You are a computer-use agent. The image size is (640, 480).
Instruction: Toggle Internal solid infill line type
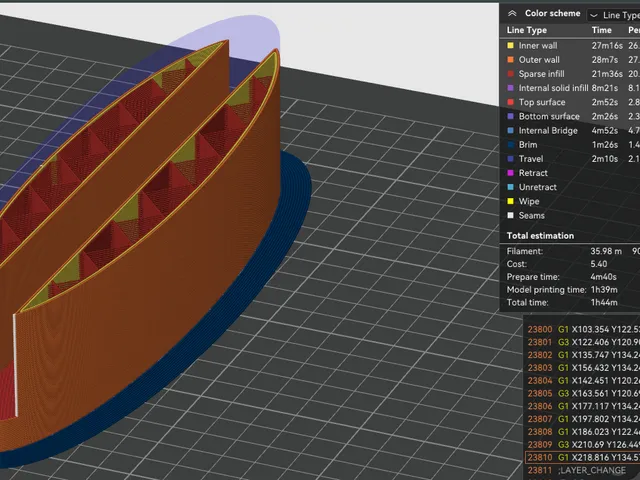point(553,88)
